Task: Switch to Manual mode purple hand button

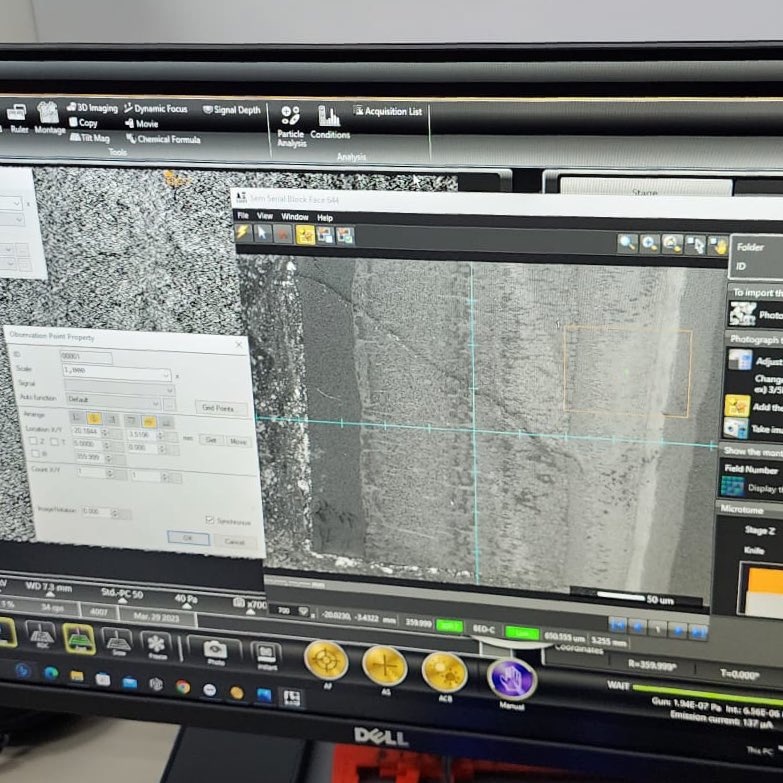Action: [x=511, y=679]
